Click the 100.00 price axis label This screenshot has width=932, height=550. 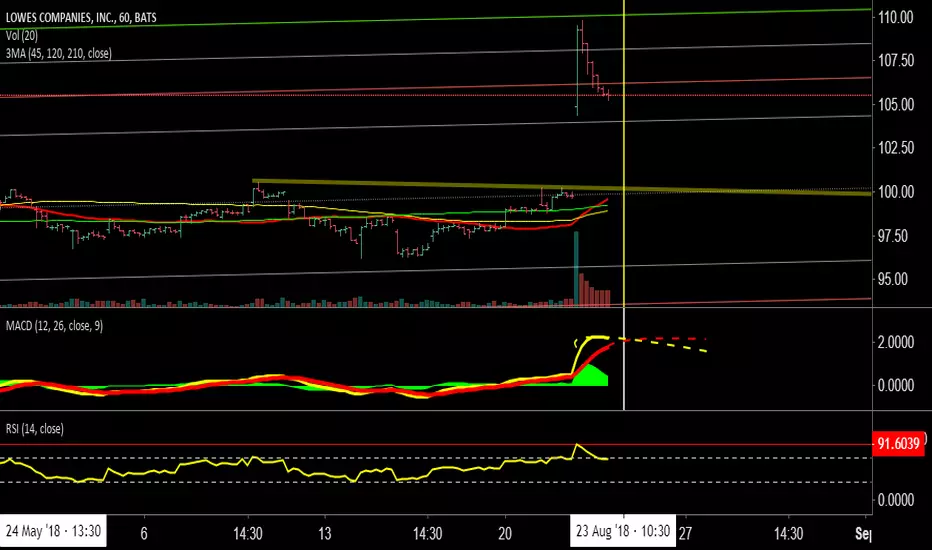[896, 192]
